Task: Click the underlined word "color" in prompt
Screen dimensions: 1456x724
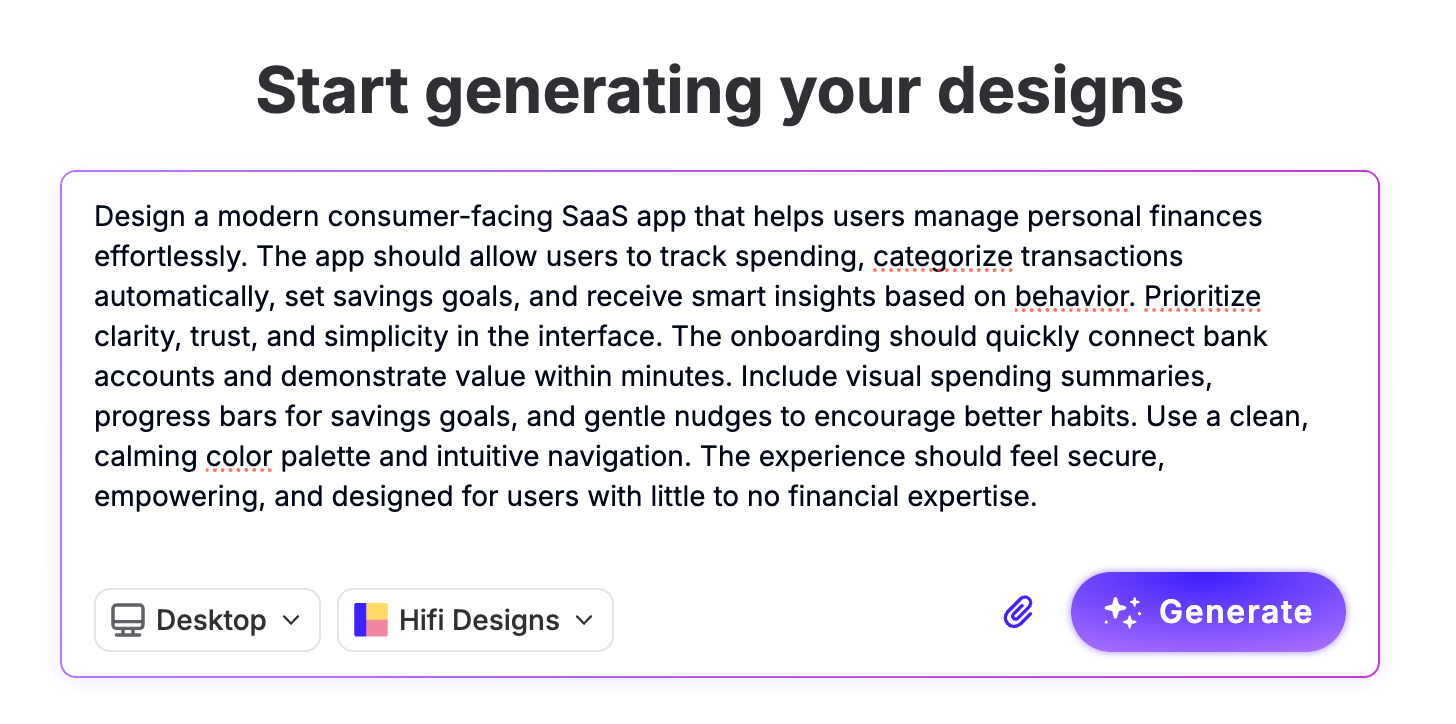Action: point(239,456)
